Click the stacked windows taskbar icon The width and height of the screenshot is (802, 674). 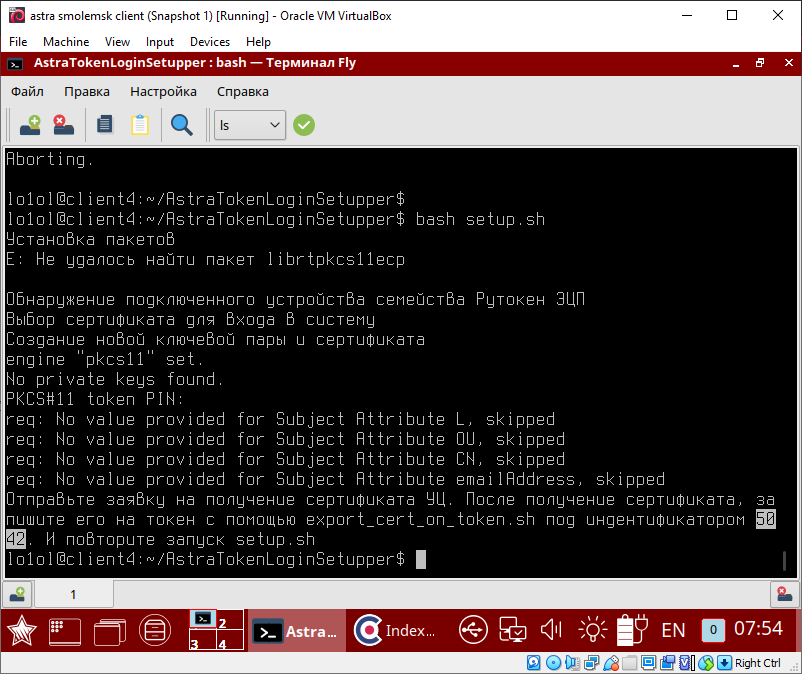[109, 632]
